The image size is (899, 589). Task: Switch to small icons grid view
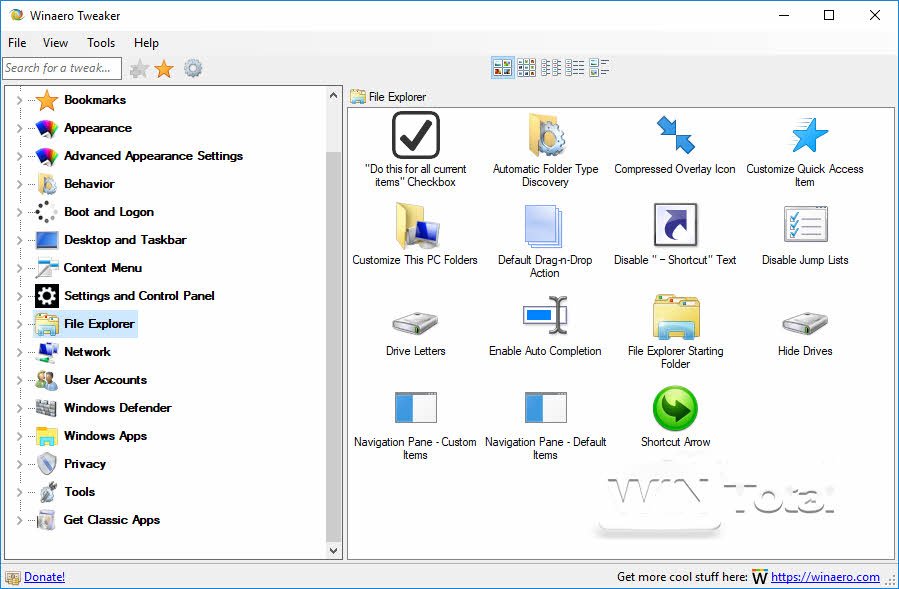coord(526,68)
